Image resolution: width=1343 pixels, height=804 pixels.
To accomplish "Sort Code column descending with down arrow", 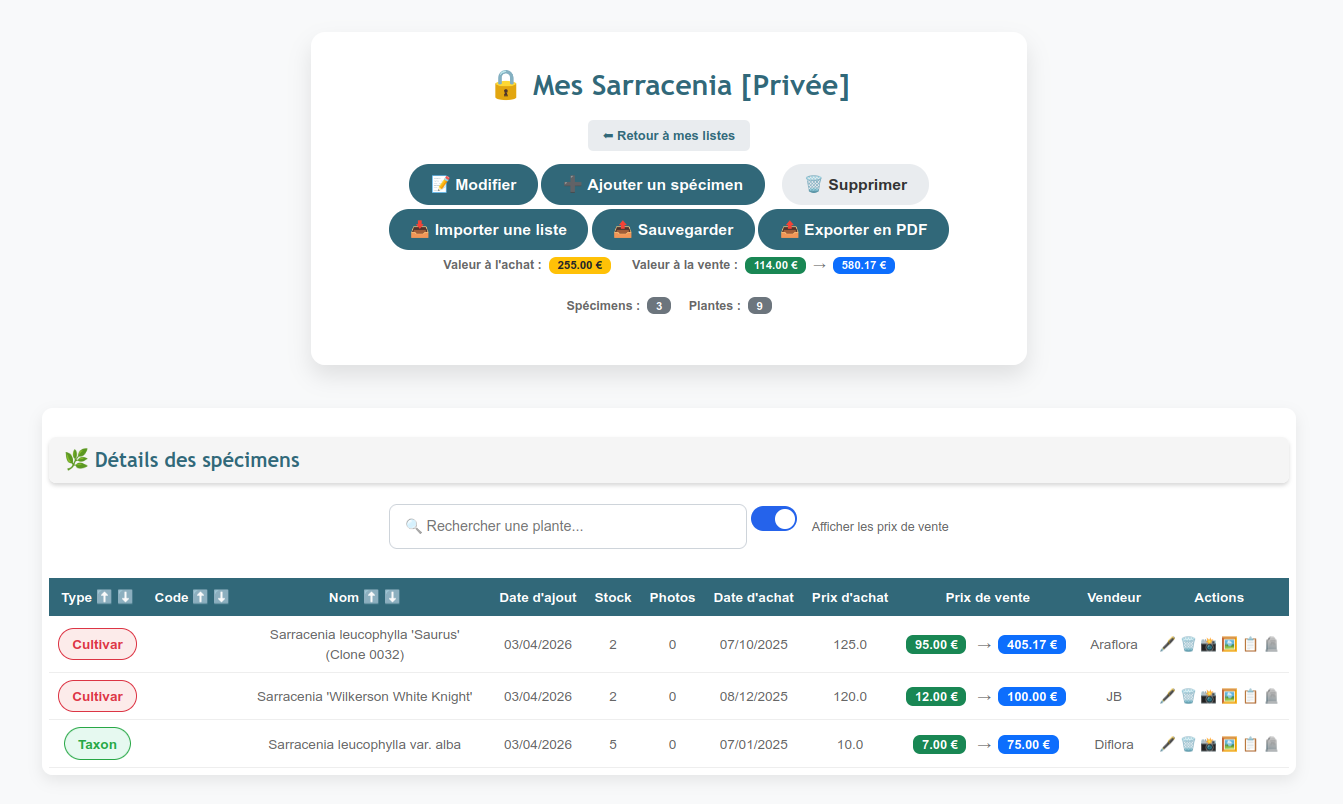I will [x=221, y=597].
